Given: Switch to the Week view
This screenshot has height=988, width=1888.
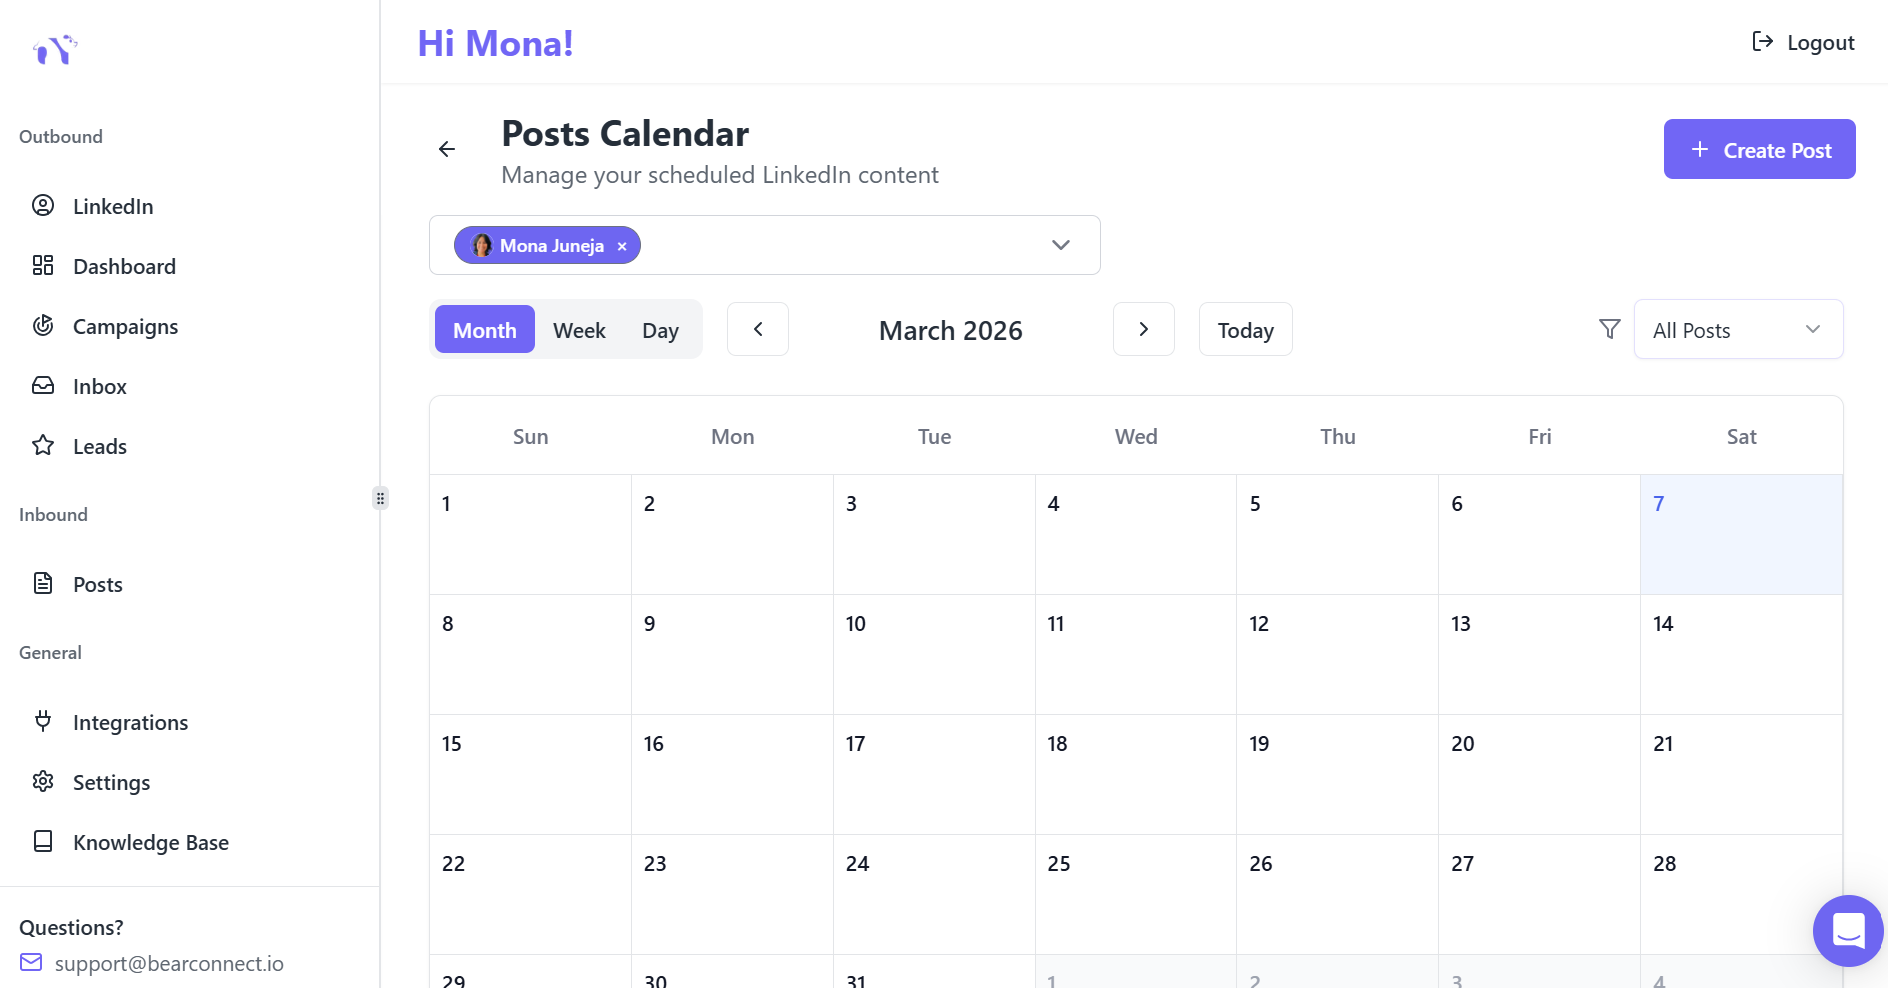Looking at the screenshot, I should pos(579,330).
